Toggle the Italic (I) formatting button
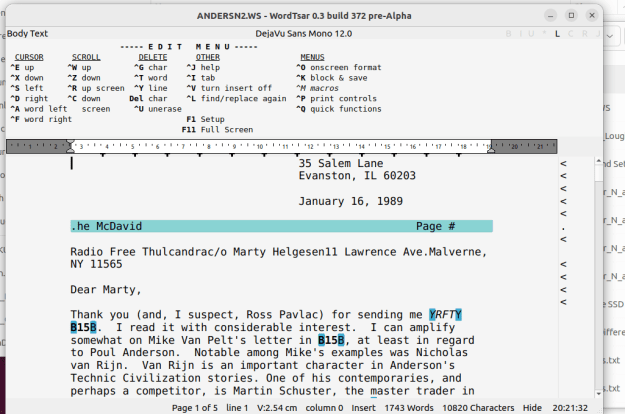Image resolution: width=625 pixels, height=414 pixels. (x=523, y=34)
